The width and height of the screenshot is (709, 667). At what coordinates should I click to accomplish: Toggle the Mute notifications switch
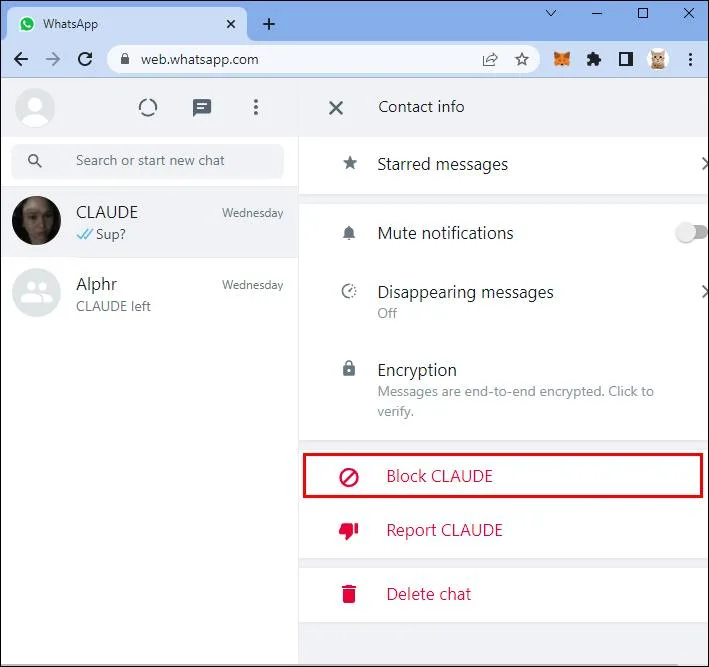click(x=692, y=233)
